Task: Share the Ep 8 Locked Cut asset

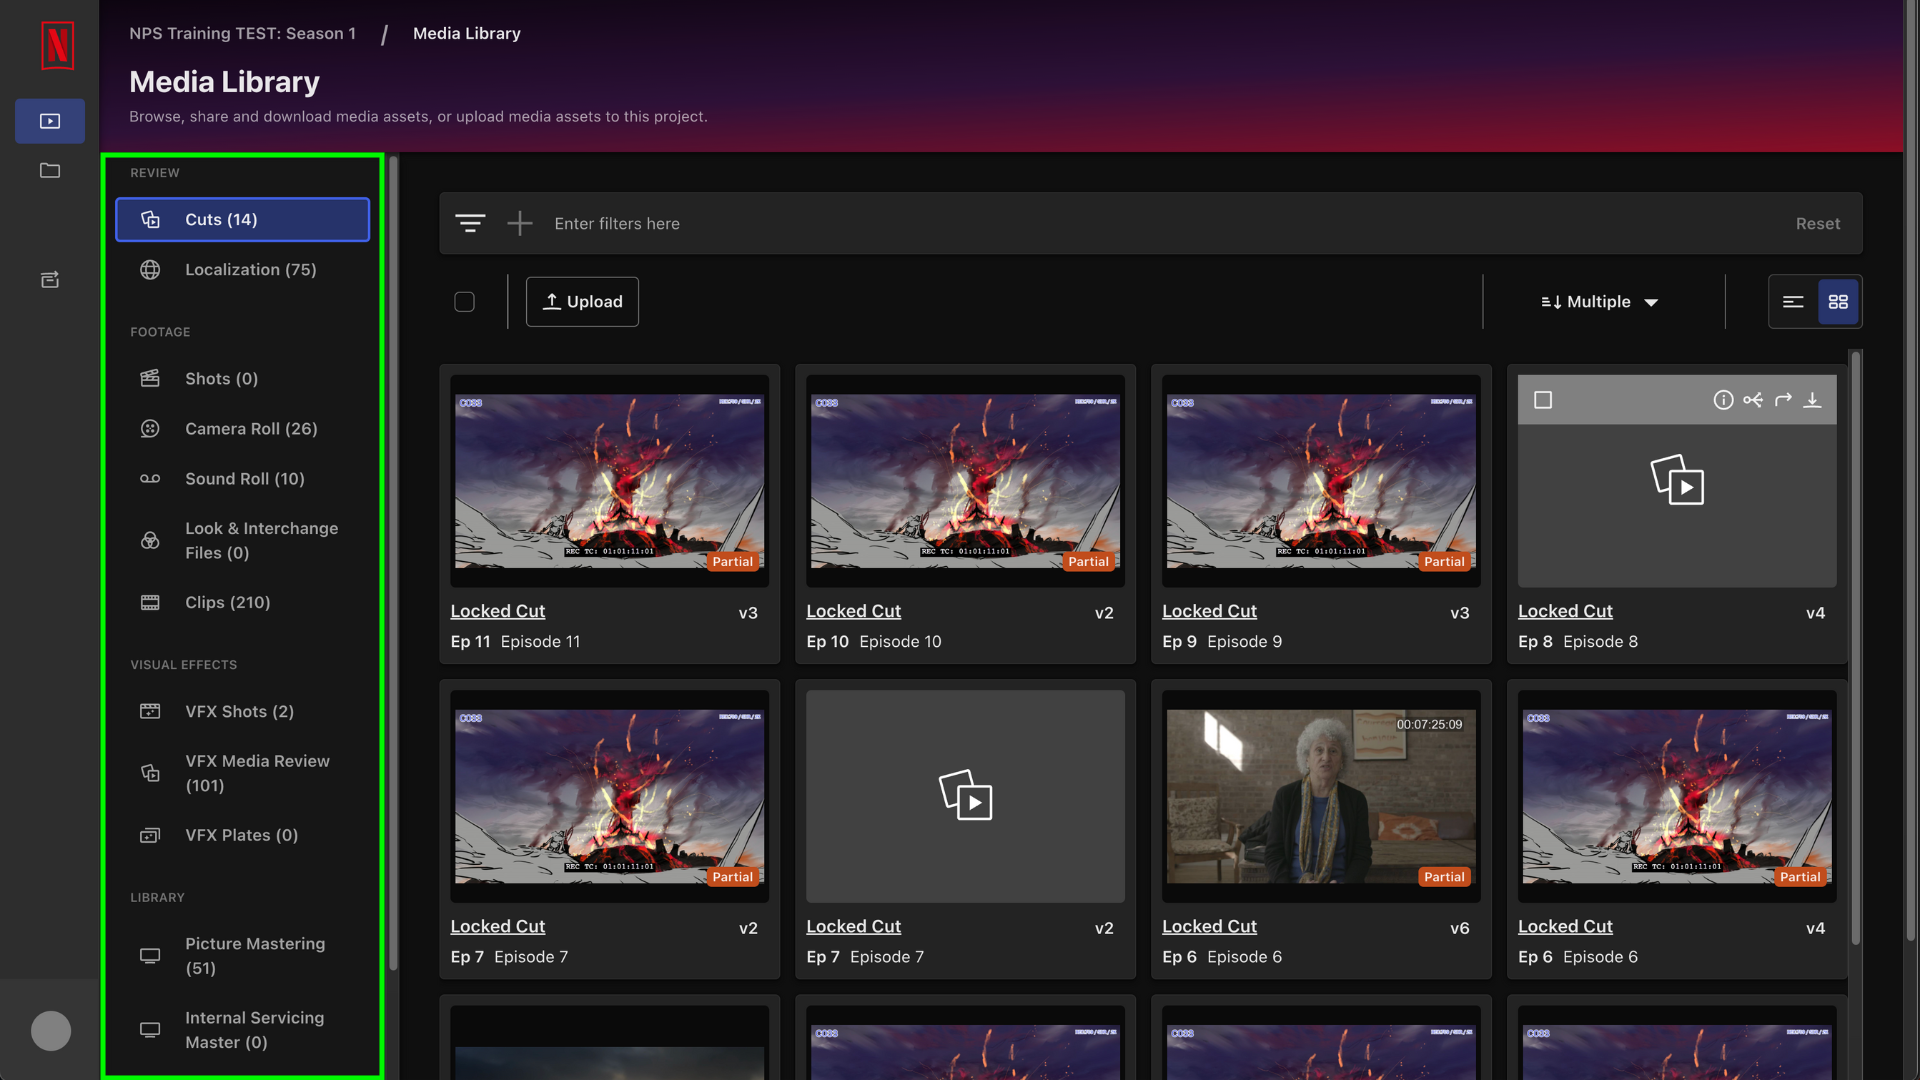Action: (1753, 400)
